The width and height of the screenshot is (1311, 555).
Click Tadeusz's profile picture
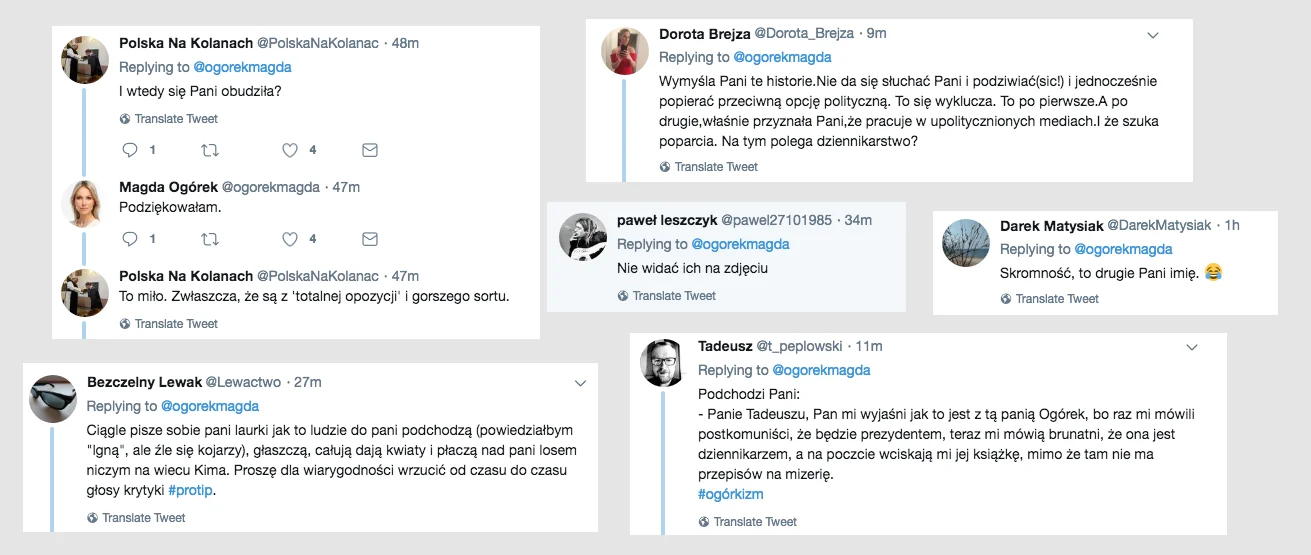click(x=663, y=363)
